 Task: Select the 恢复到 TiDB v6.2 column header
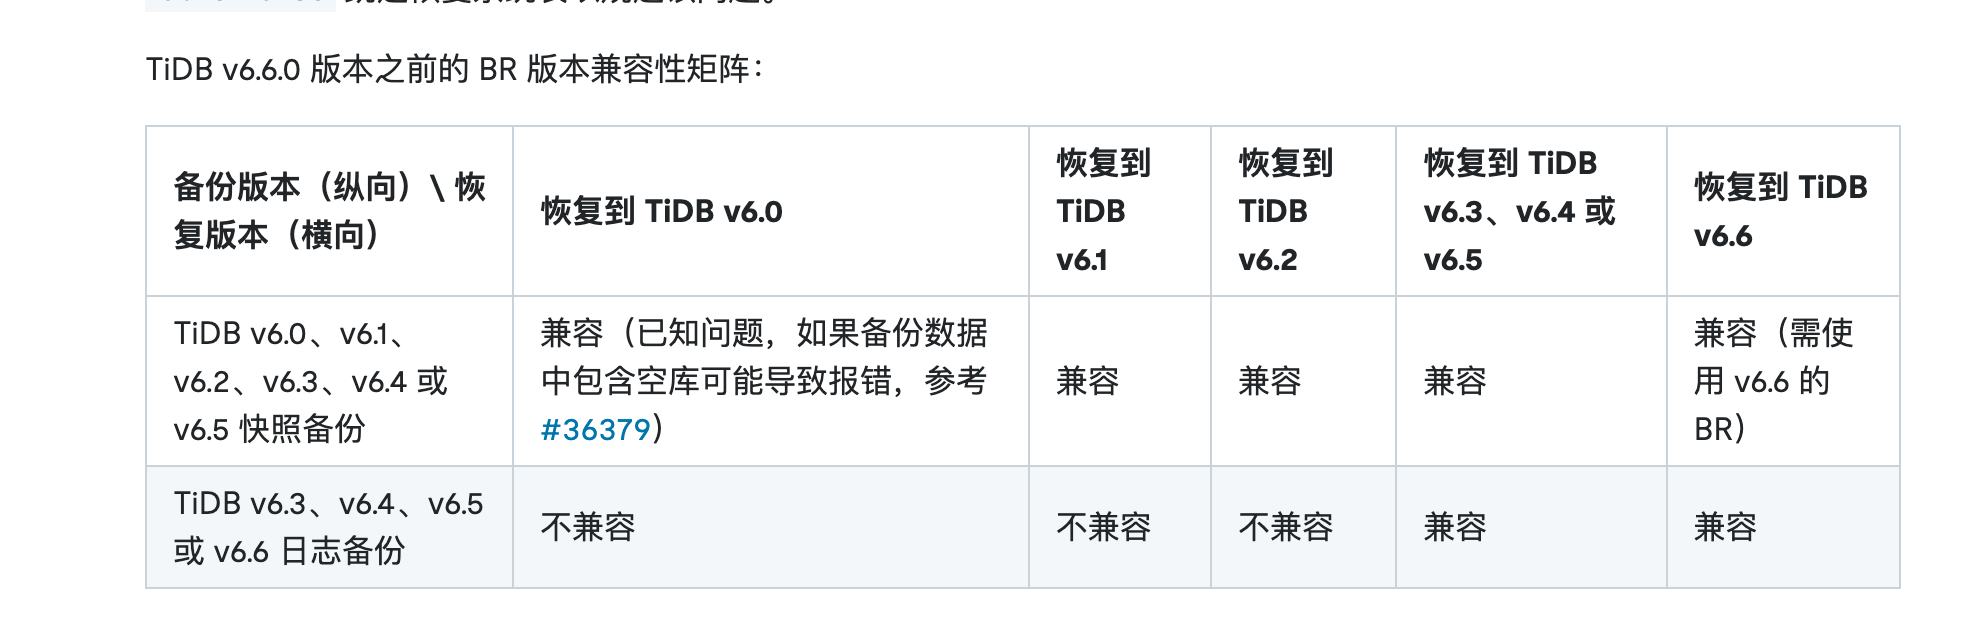click(1285, 211)
